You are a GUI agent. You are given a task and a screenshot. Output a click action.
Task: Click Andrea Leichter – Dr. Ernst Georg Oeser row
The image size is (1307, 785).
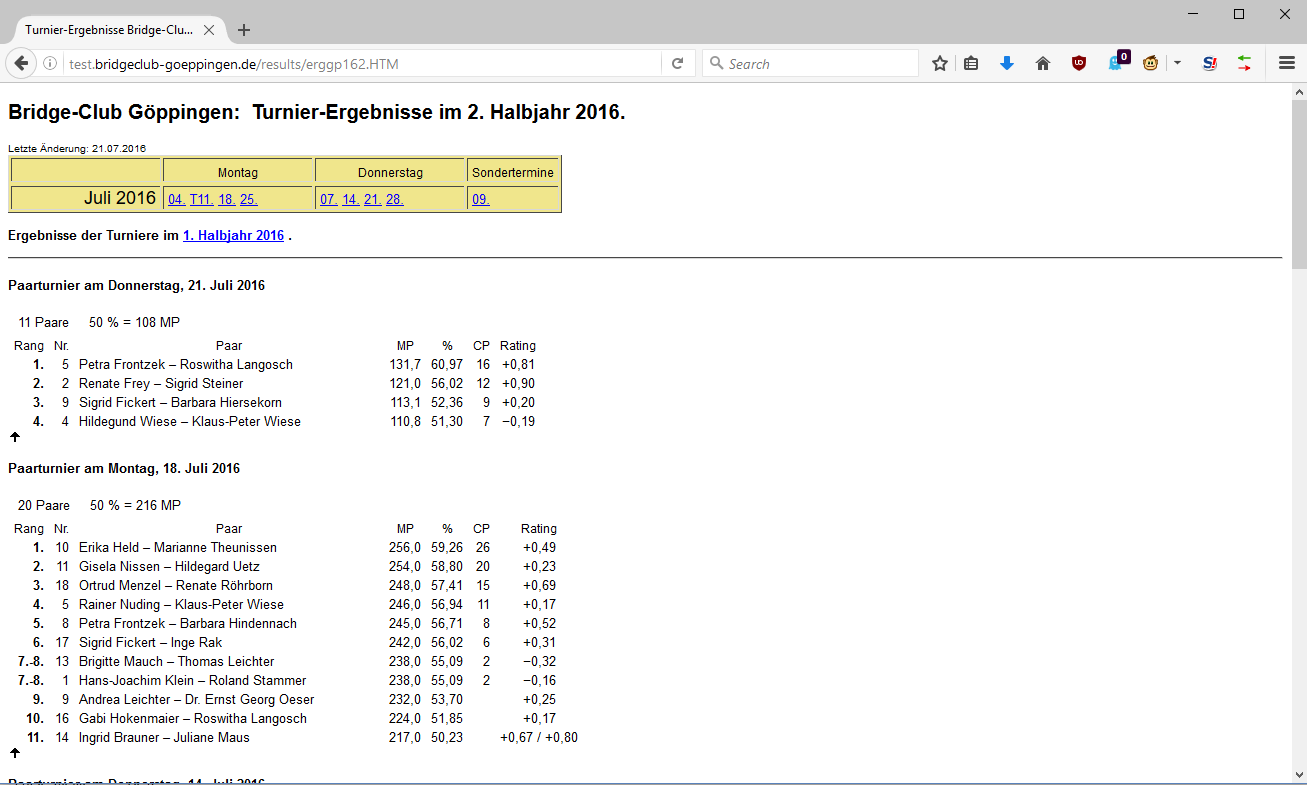coord(295,699)
